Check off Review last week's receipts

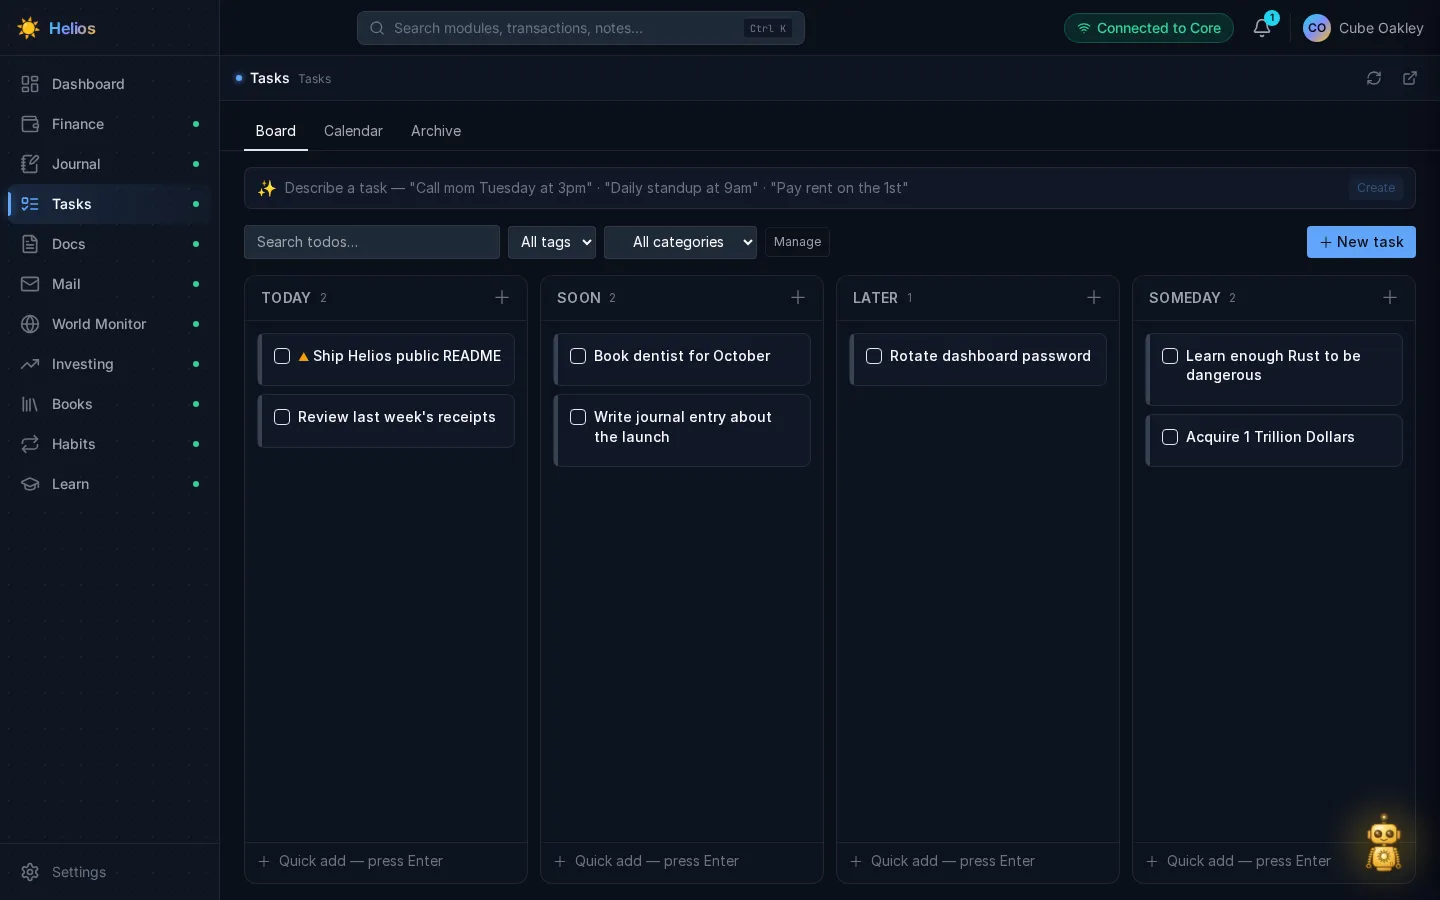(x=282, y=417)
